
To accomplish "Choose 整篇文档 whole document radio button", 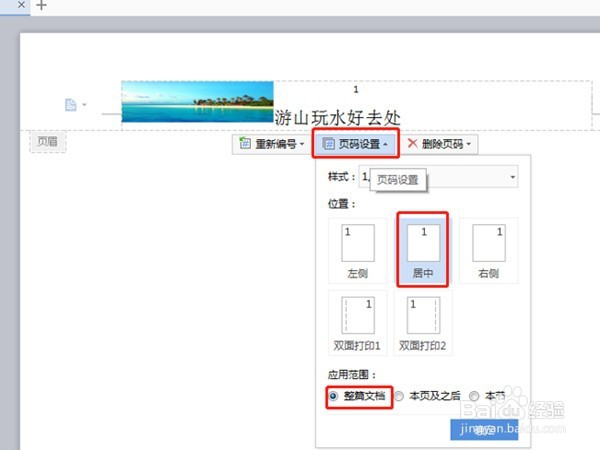I will (334, 396).
